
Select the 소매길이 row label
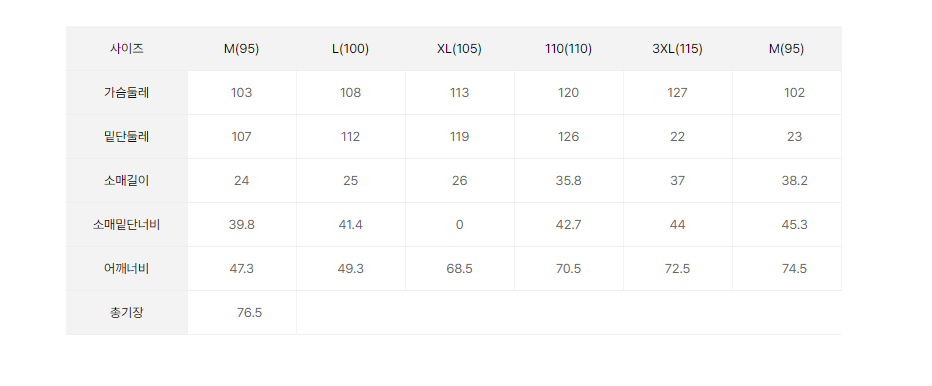(127, 181)
